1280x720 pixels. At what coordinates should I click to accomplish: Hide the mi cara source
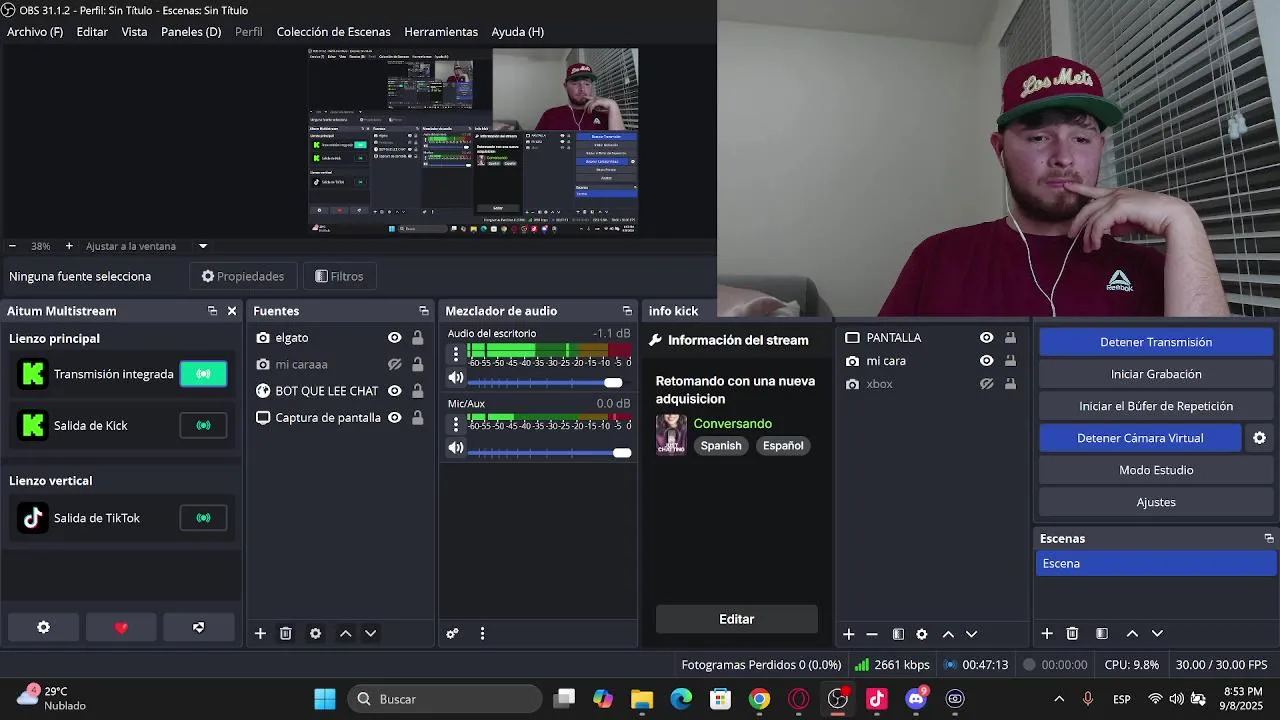(x=986, y=361)
